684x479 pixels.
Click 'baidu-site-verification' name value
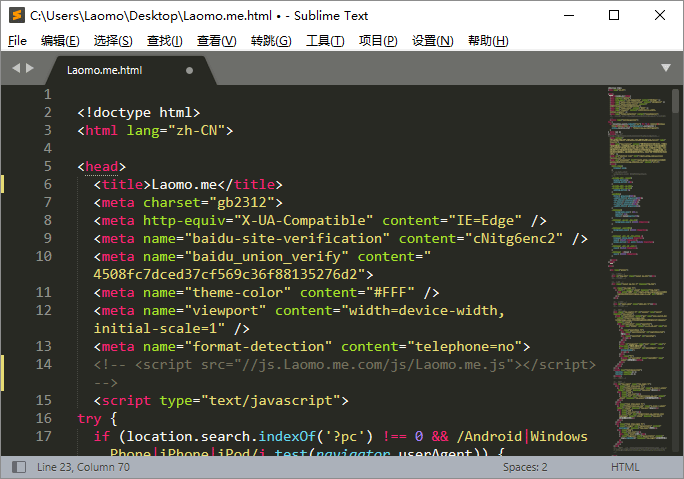point(287,239)
